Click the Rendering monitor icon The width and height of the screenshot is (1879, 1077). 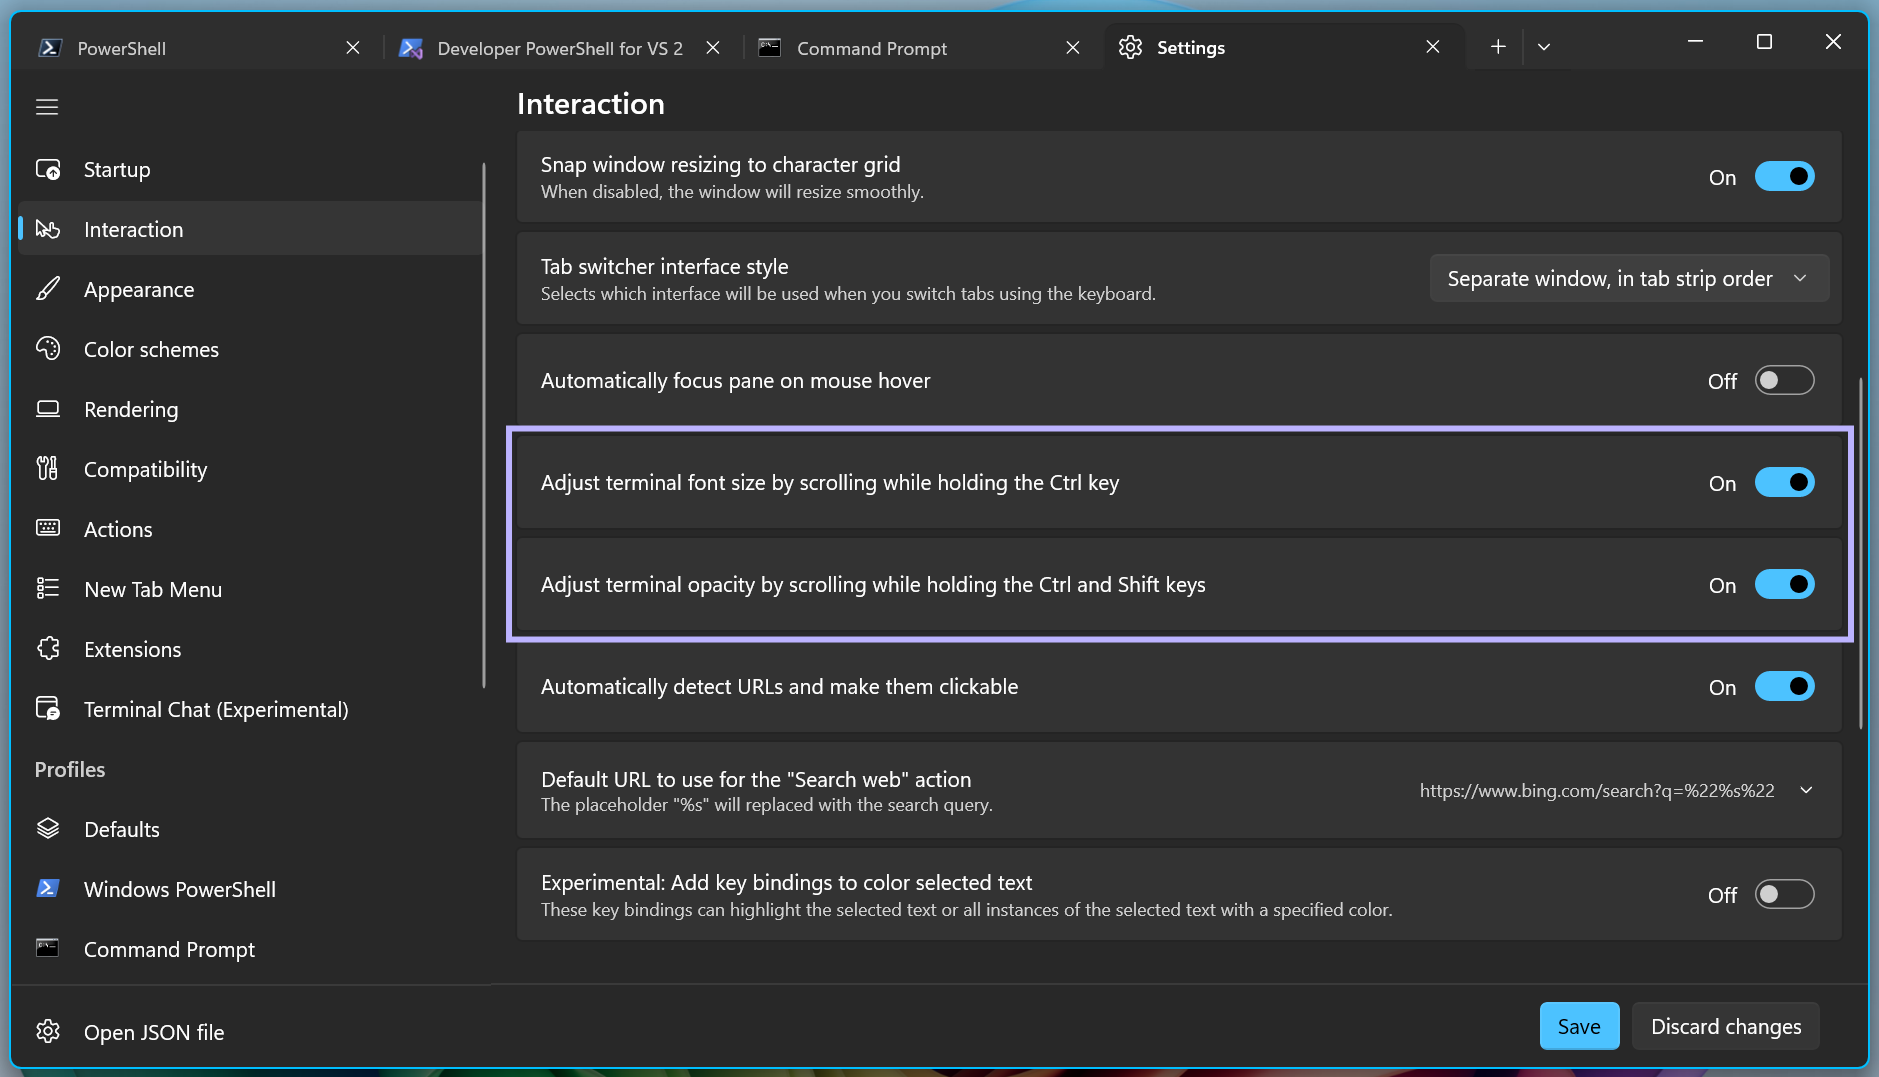point(48,409)
